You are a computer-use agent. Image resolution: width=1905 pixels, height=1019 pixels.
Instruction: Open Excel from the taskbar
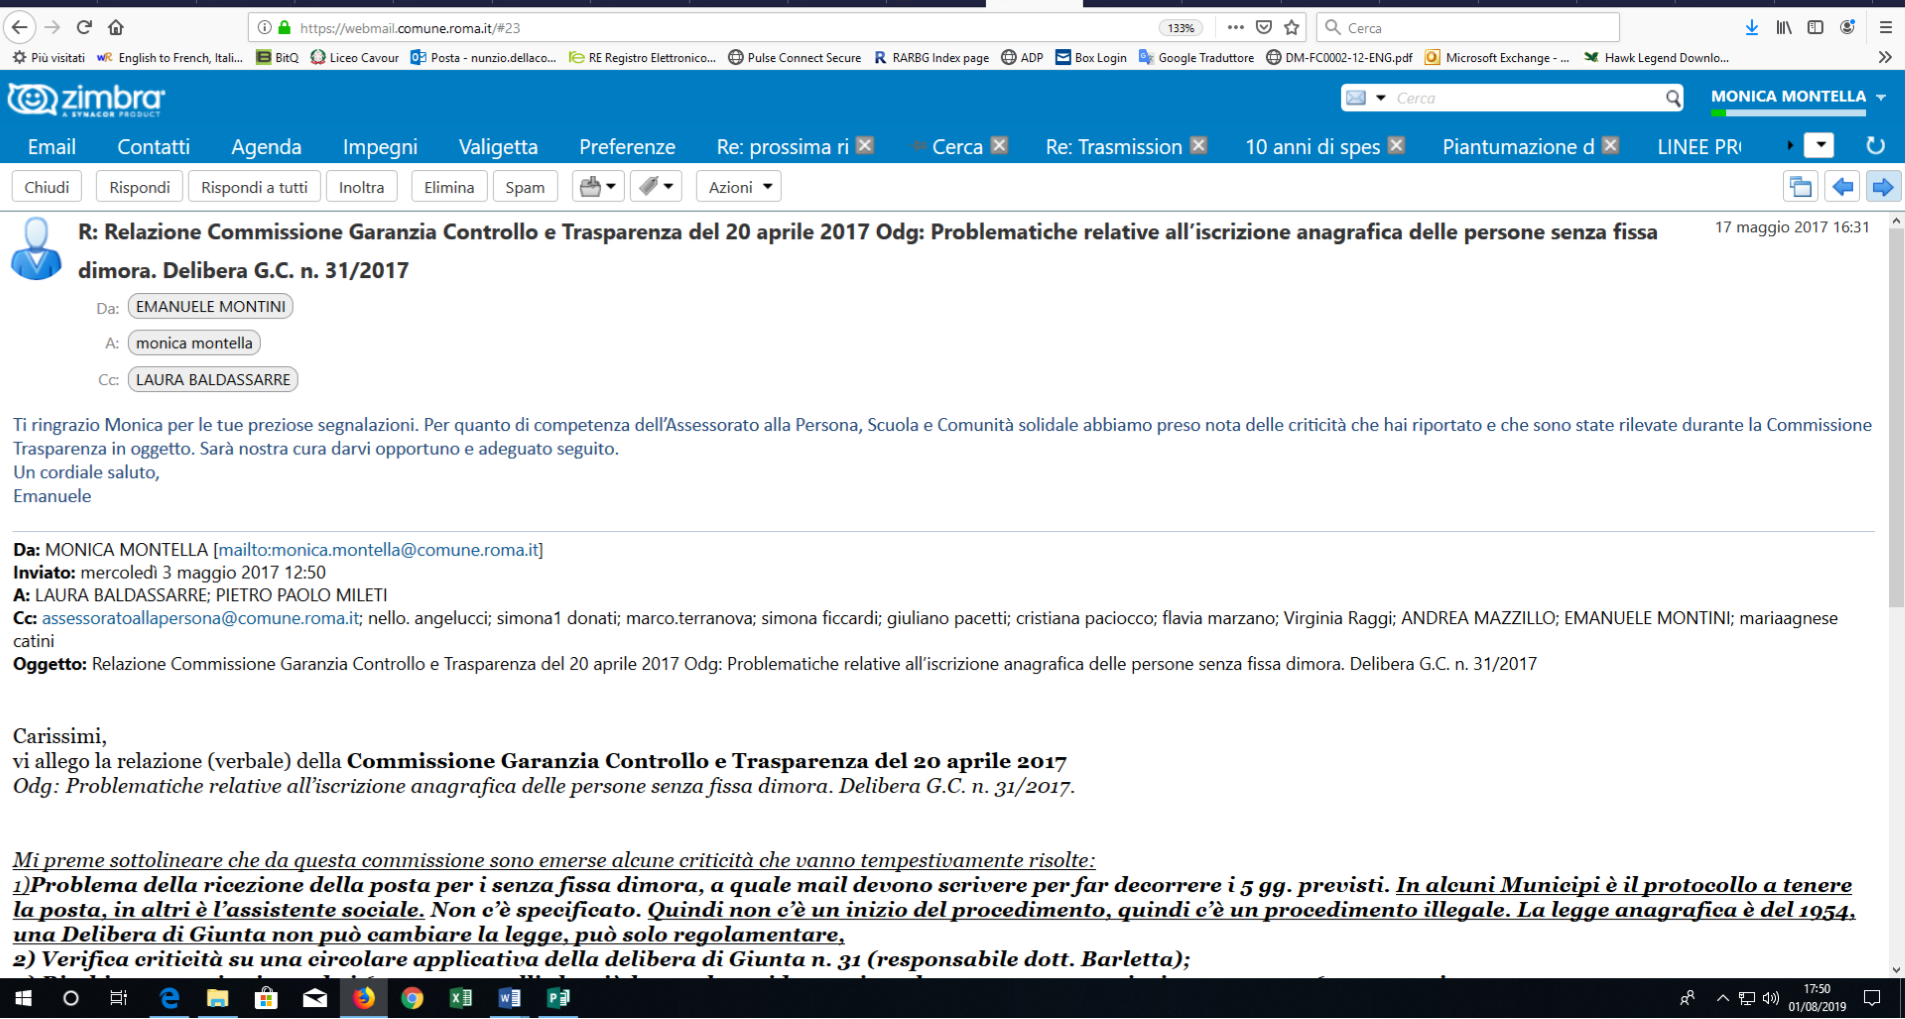pyautogui.click(x=460, y=998)
